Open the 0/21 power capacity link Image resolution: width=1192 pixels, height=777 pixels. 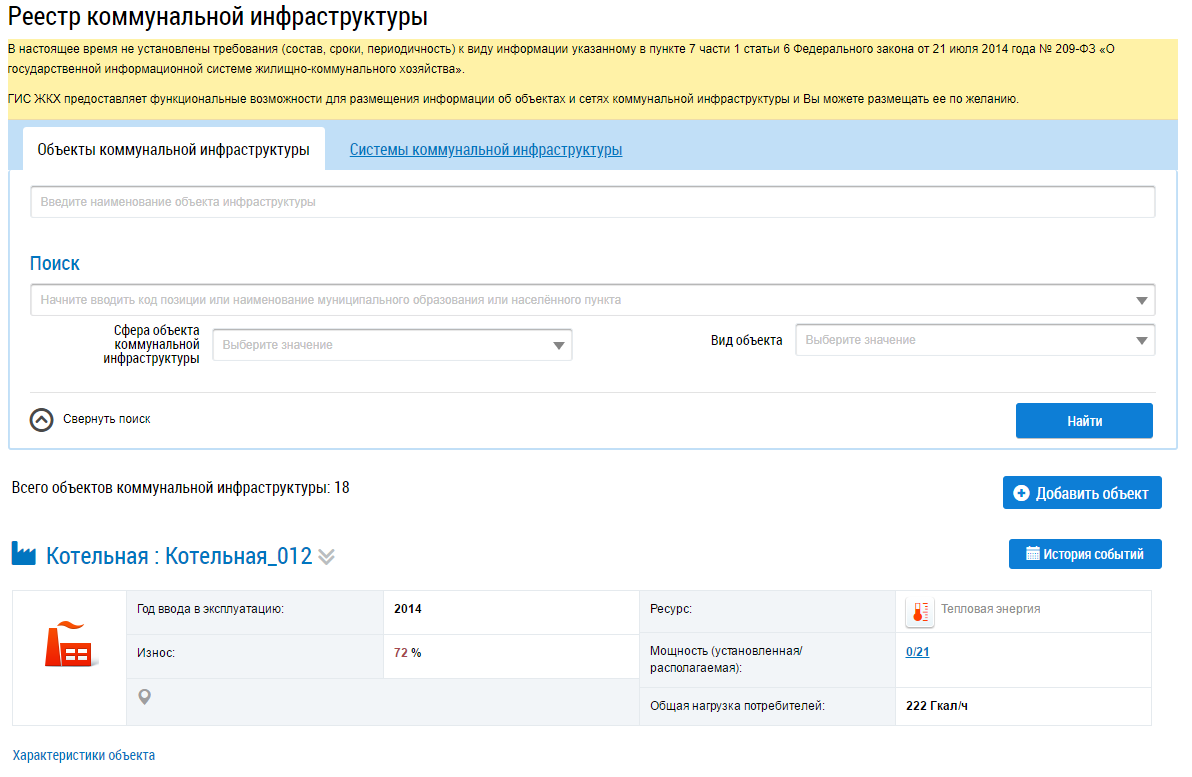pyautogui.click(x=917, y=652)
